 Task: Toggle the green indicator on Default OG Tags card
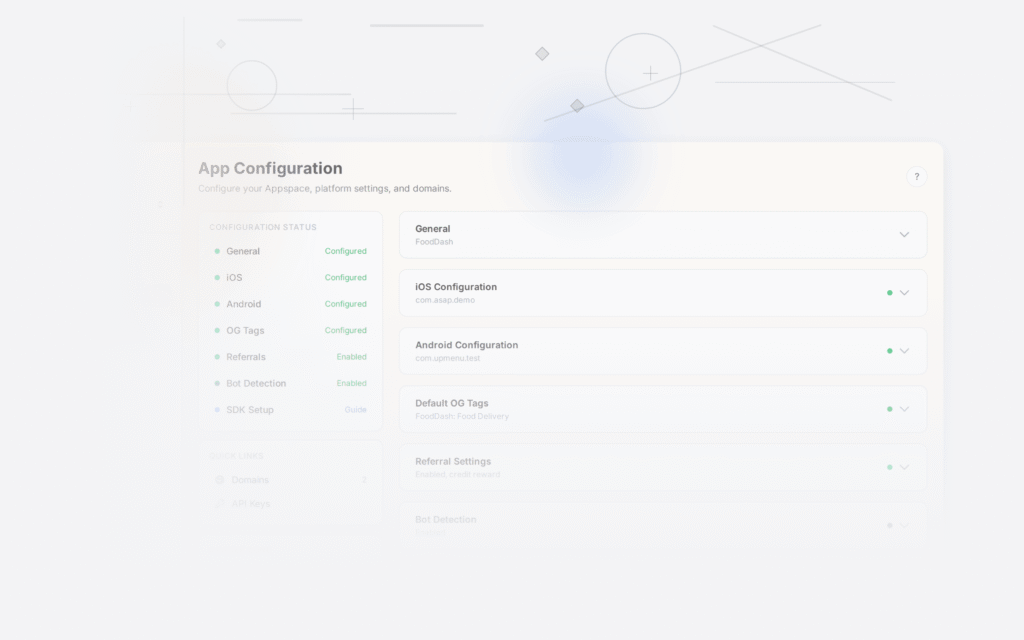(890, 409)
